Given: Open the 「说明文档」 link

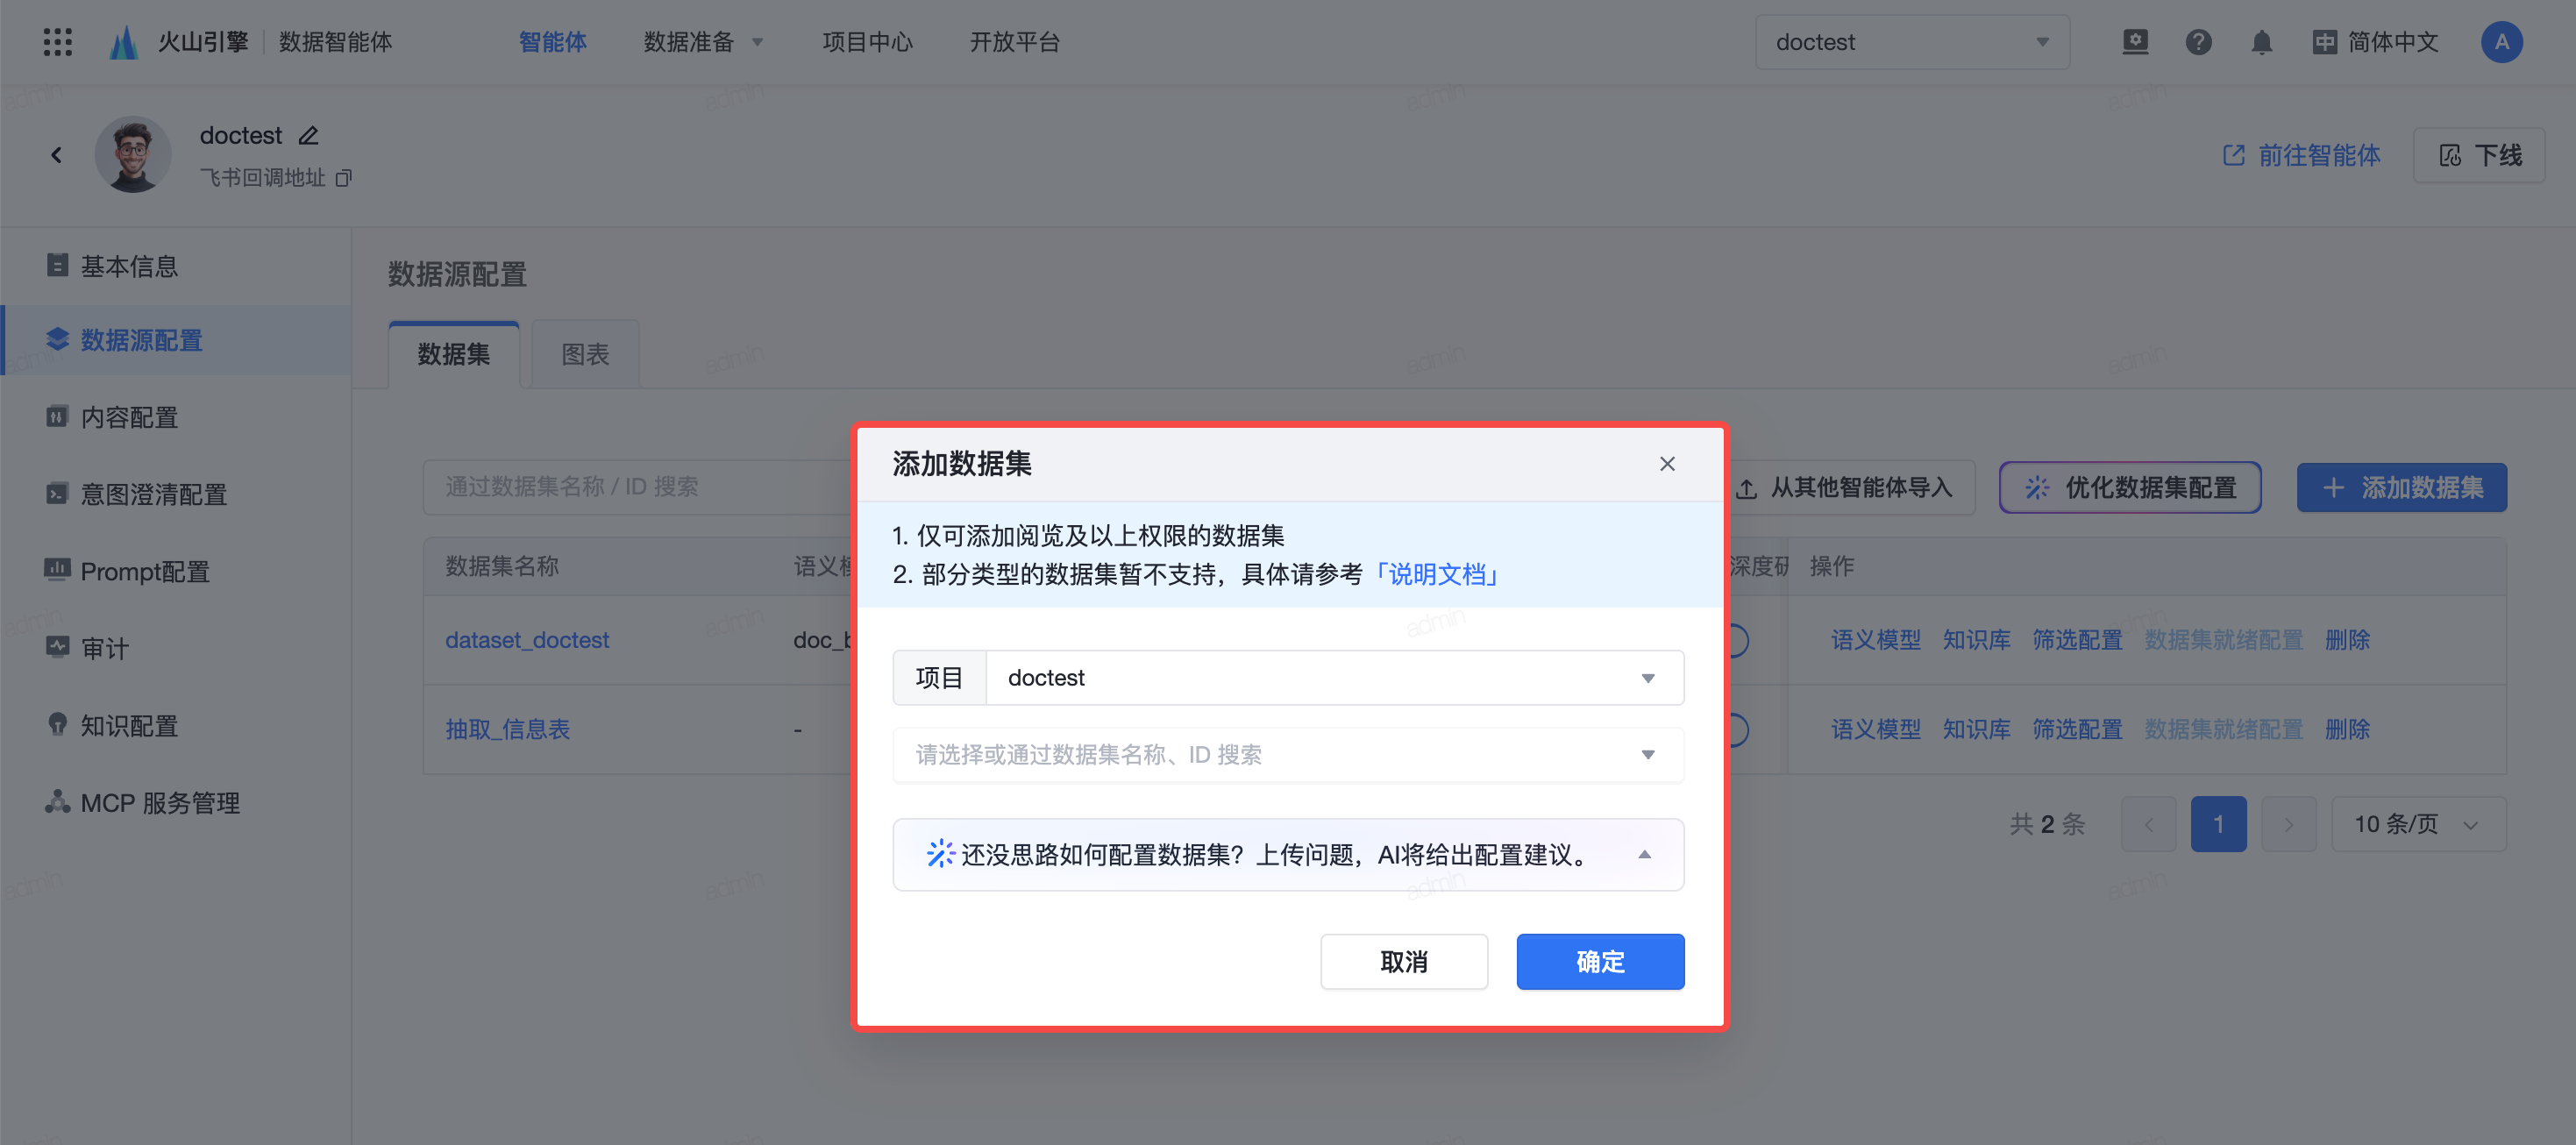Looking at the screenshot, I should coord(1436,575).
